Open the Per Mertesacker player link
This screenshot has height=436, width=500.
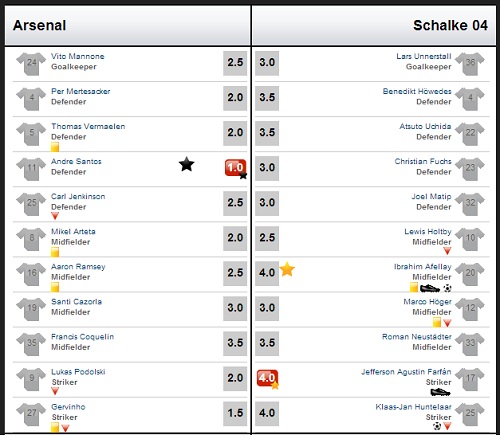81,91
